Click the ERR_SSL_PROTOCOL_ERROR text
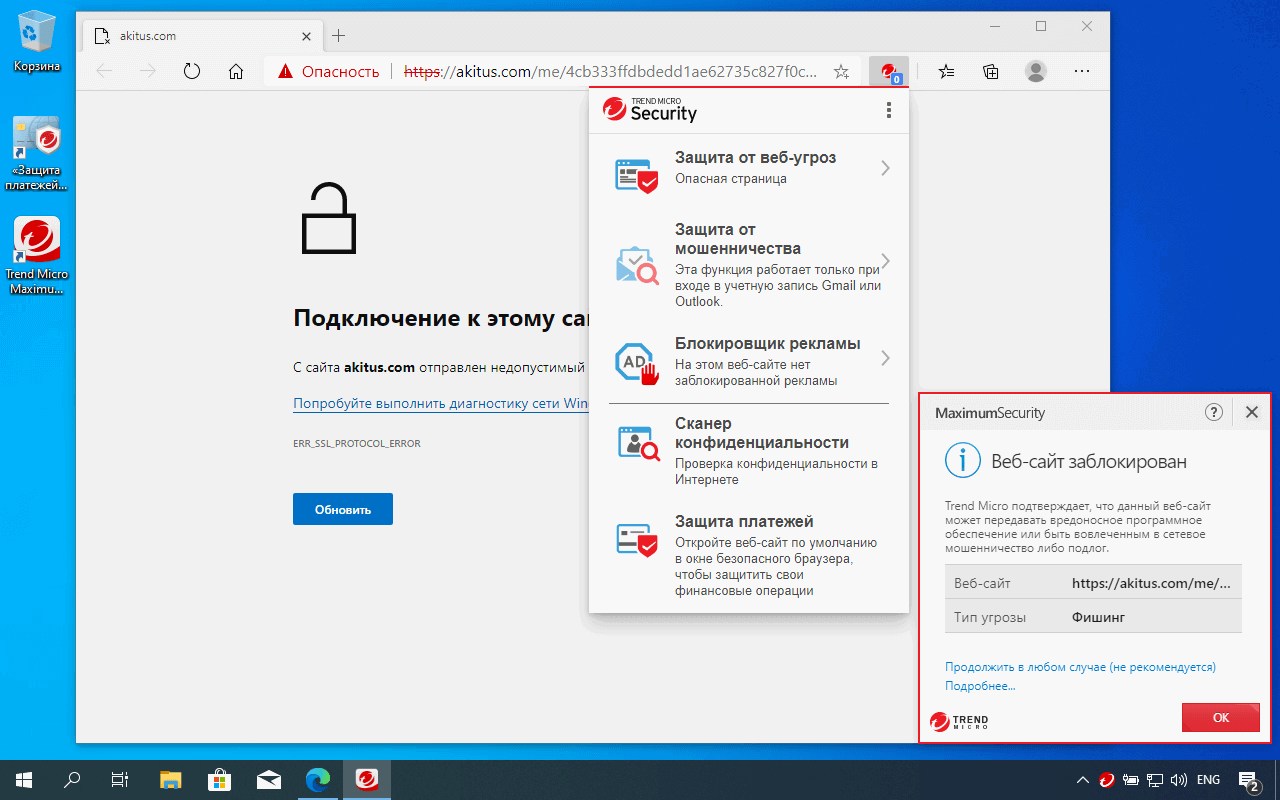Image resolution: width=1280 pixels, height=800 pixels. [357, 443]
